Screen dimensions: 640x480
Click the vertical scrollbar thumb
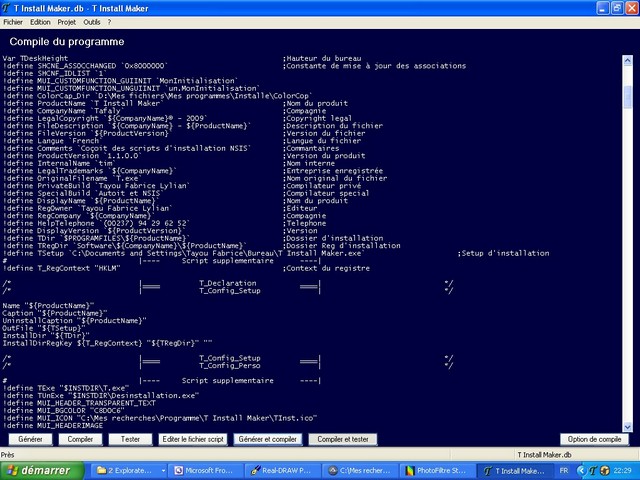coord(627,97)
